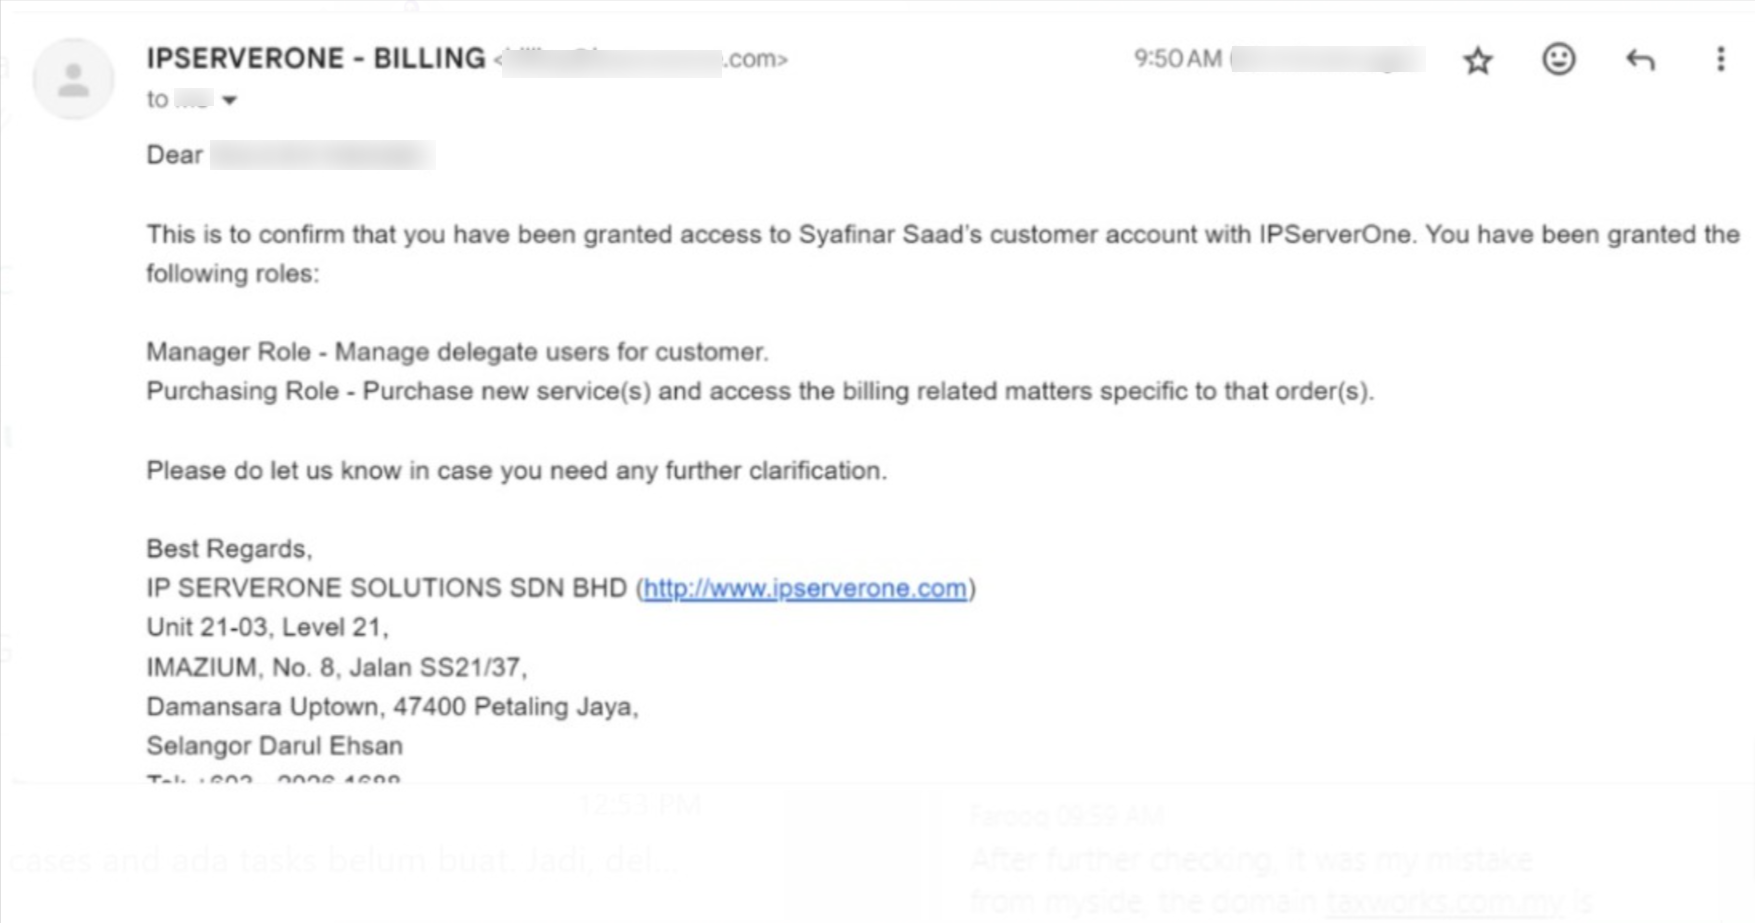1755x923 pixels.
Task: Open the http://www.ipserverone.com link
Action: pos(805,588)
